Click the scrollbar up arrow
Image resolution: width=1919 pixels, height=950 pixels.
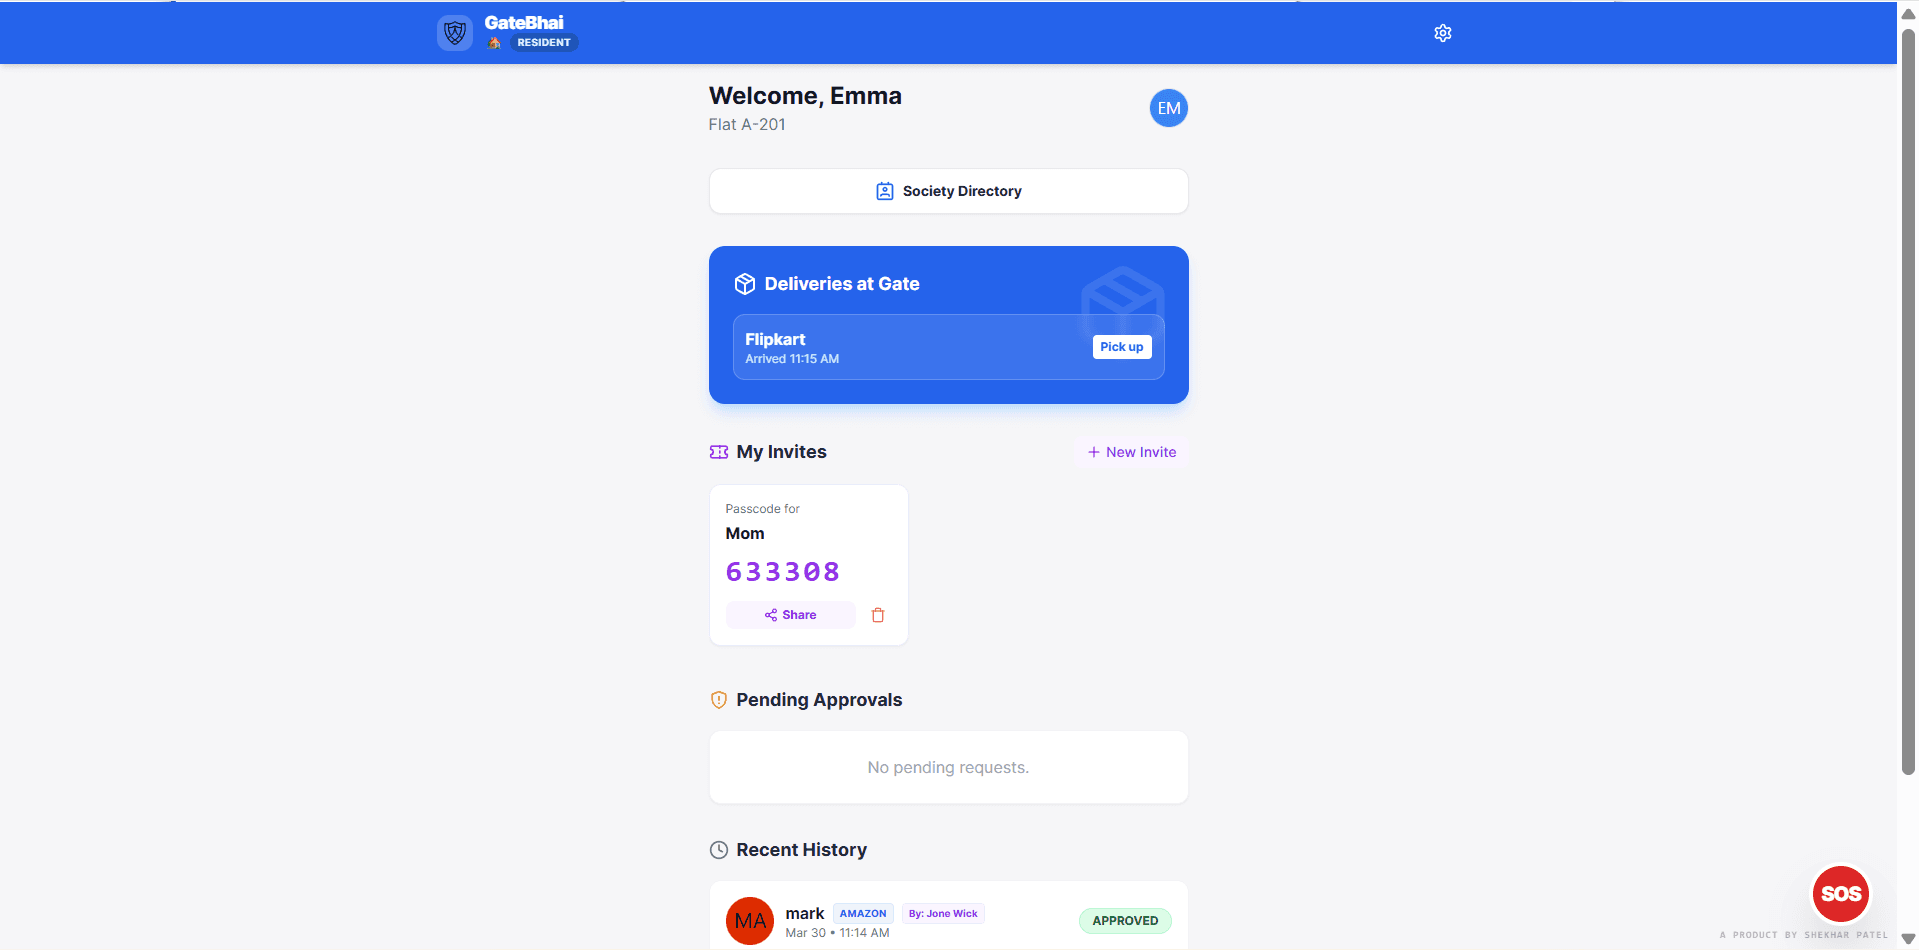pyautogui.click(x=1908, y=13)
